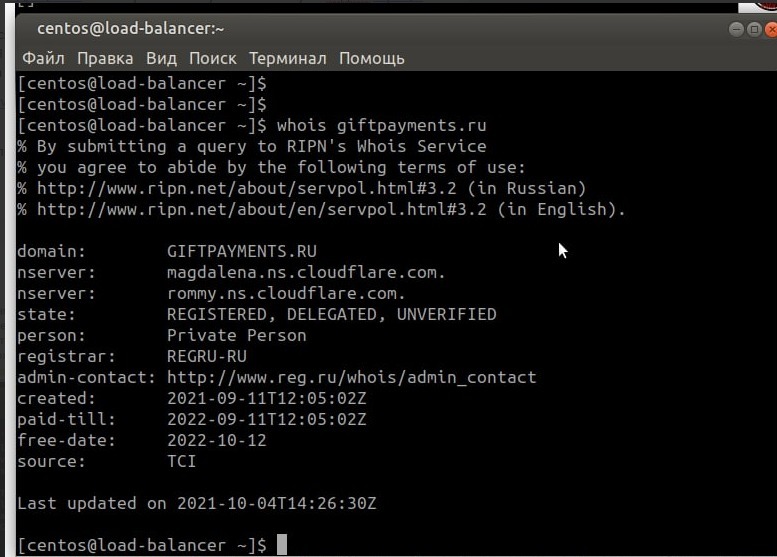Screen dimensions: 777x557
Task: Click the magdalena.ns.cloudflare.com nameserver text
Action: [x=306, y=272]
